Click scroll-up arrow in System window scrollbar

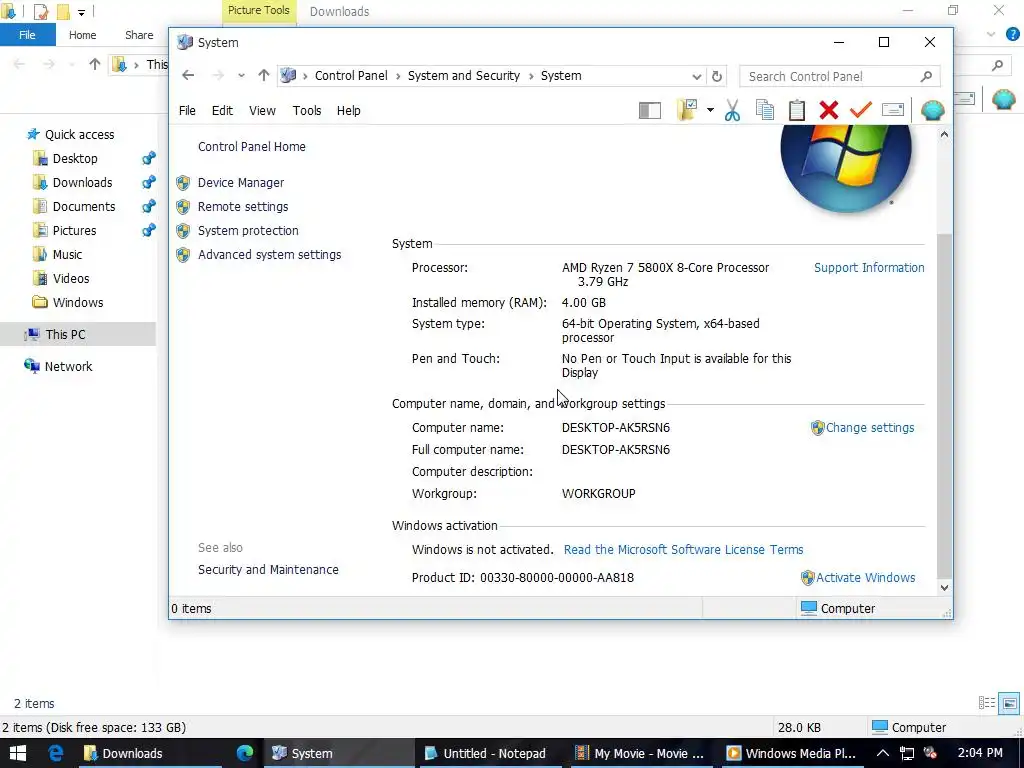pyautogui.click(x=944, y=135)
